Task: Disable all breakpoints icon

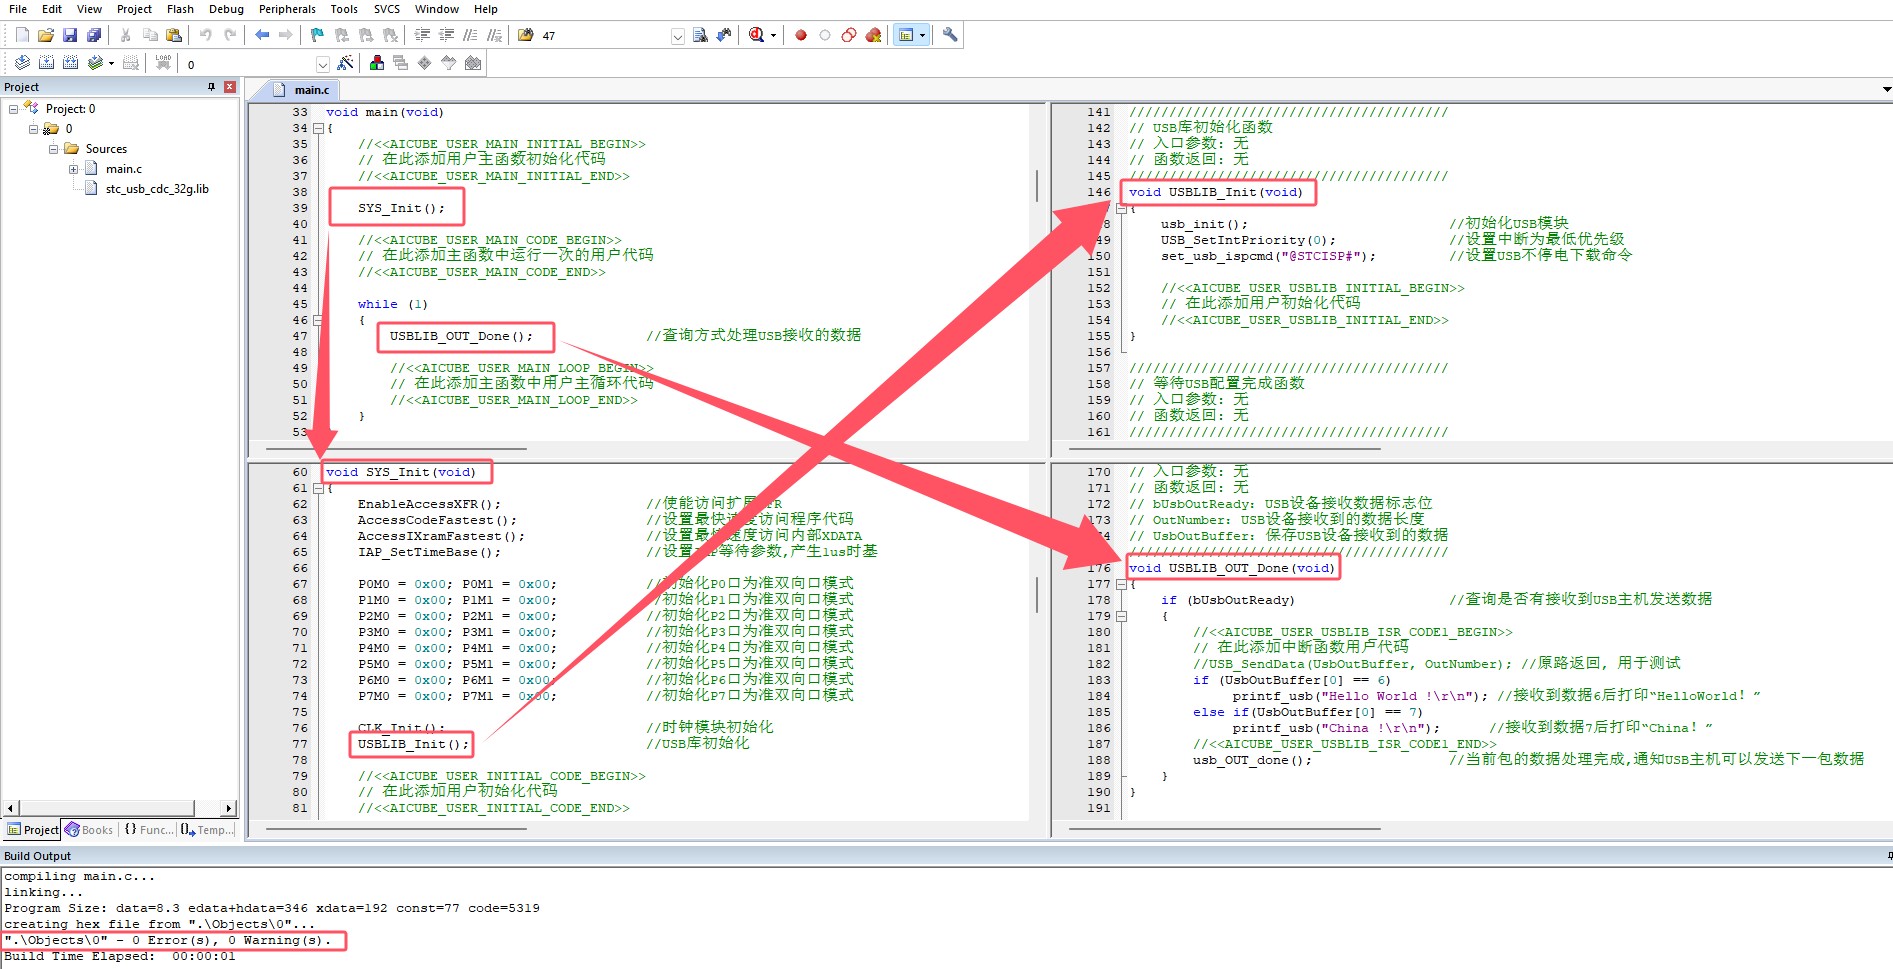Action: pyautogui.click(x=849, y=35)
